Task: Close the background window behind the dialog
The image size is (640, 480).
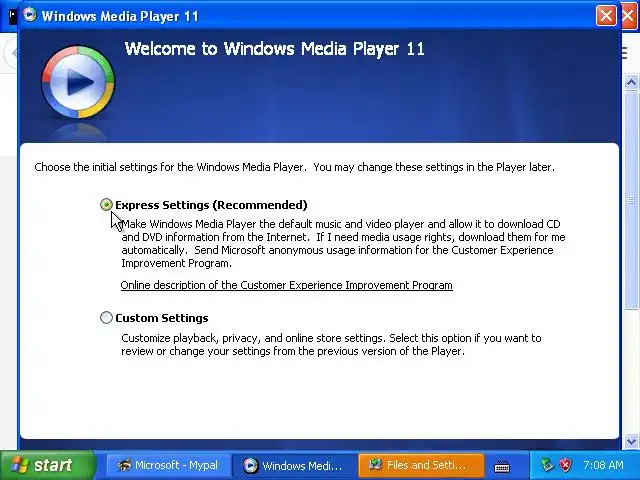Action: (631, 16)
